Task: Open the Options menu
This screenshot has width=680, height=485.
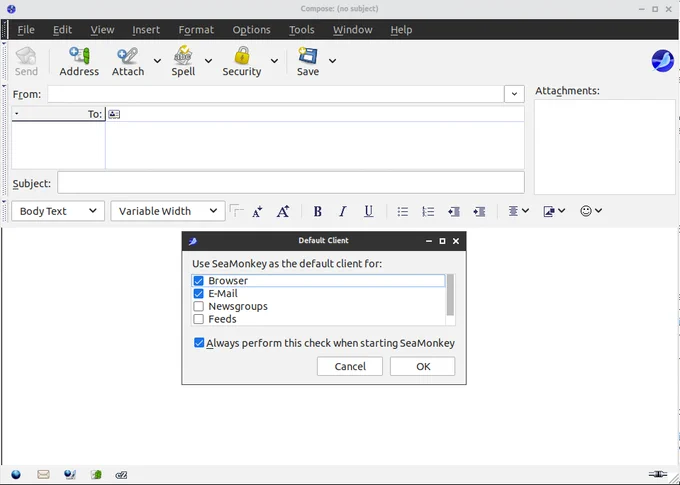Action: [x=252, y=30]
